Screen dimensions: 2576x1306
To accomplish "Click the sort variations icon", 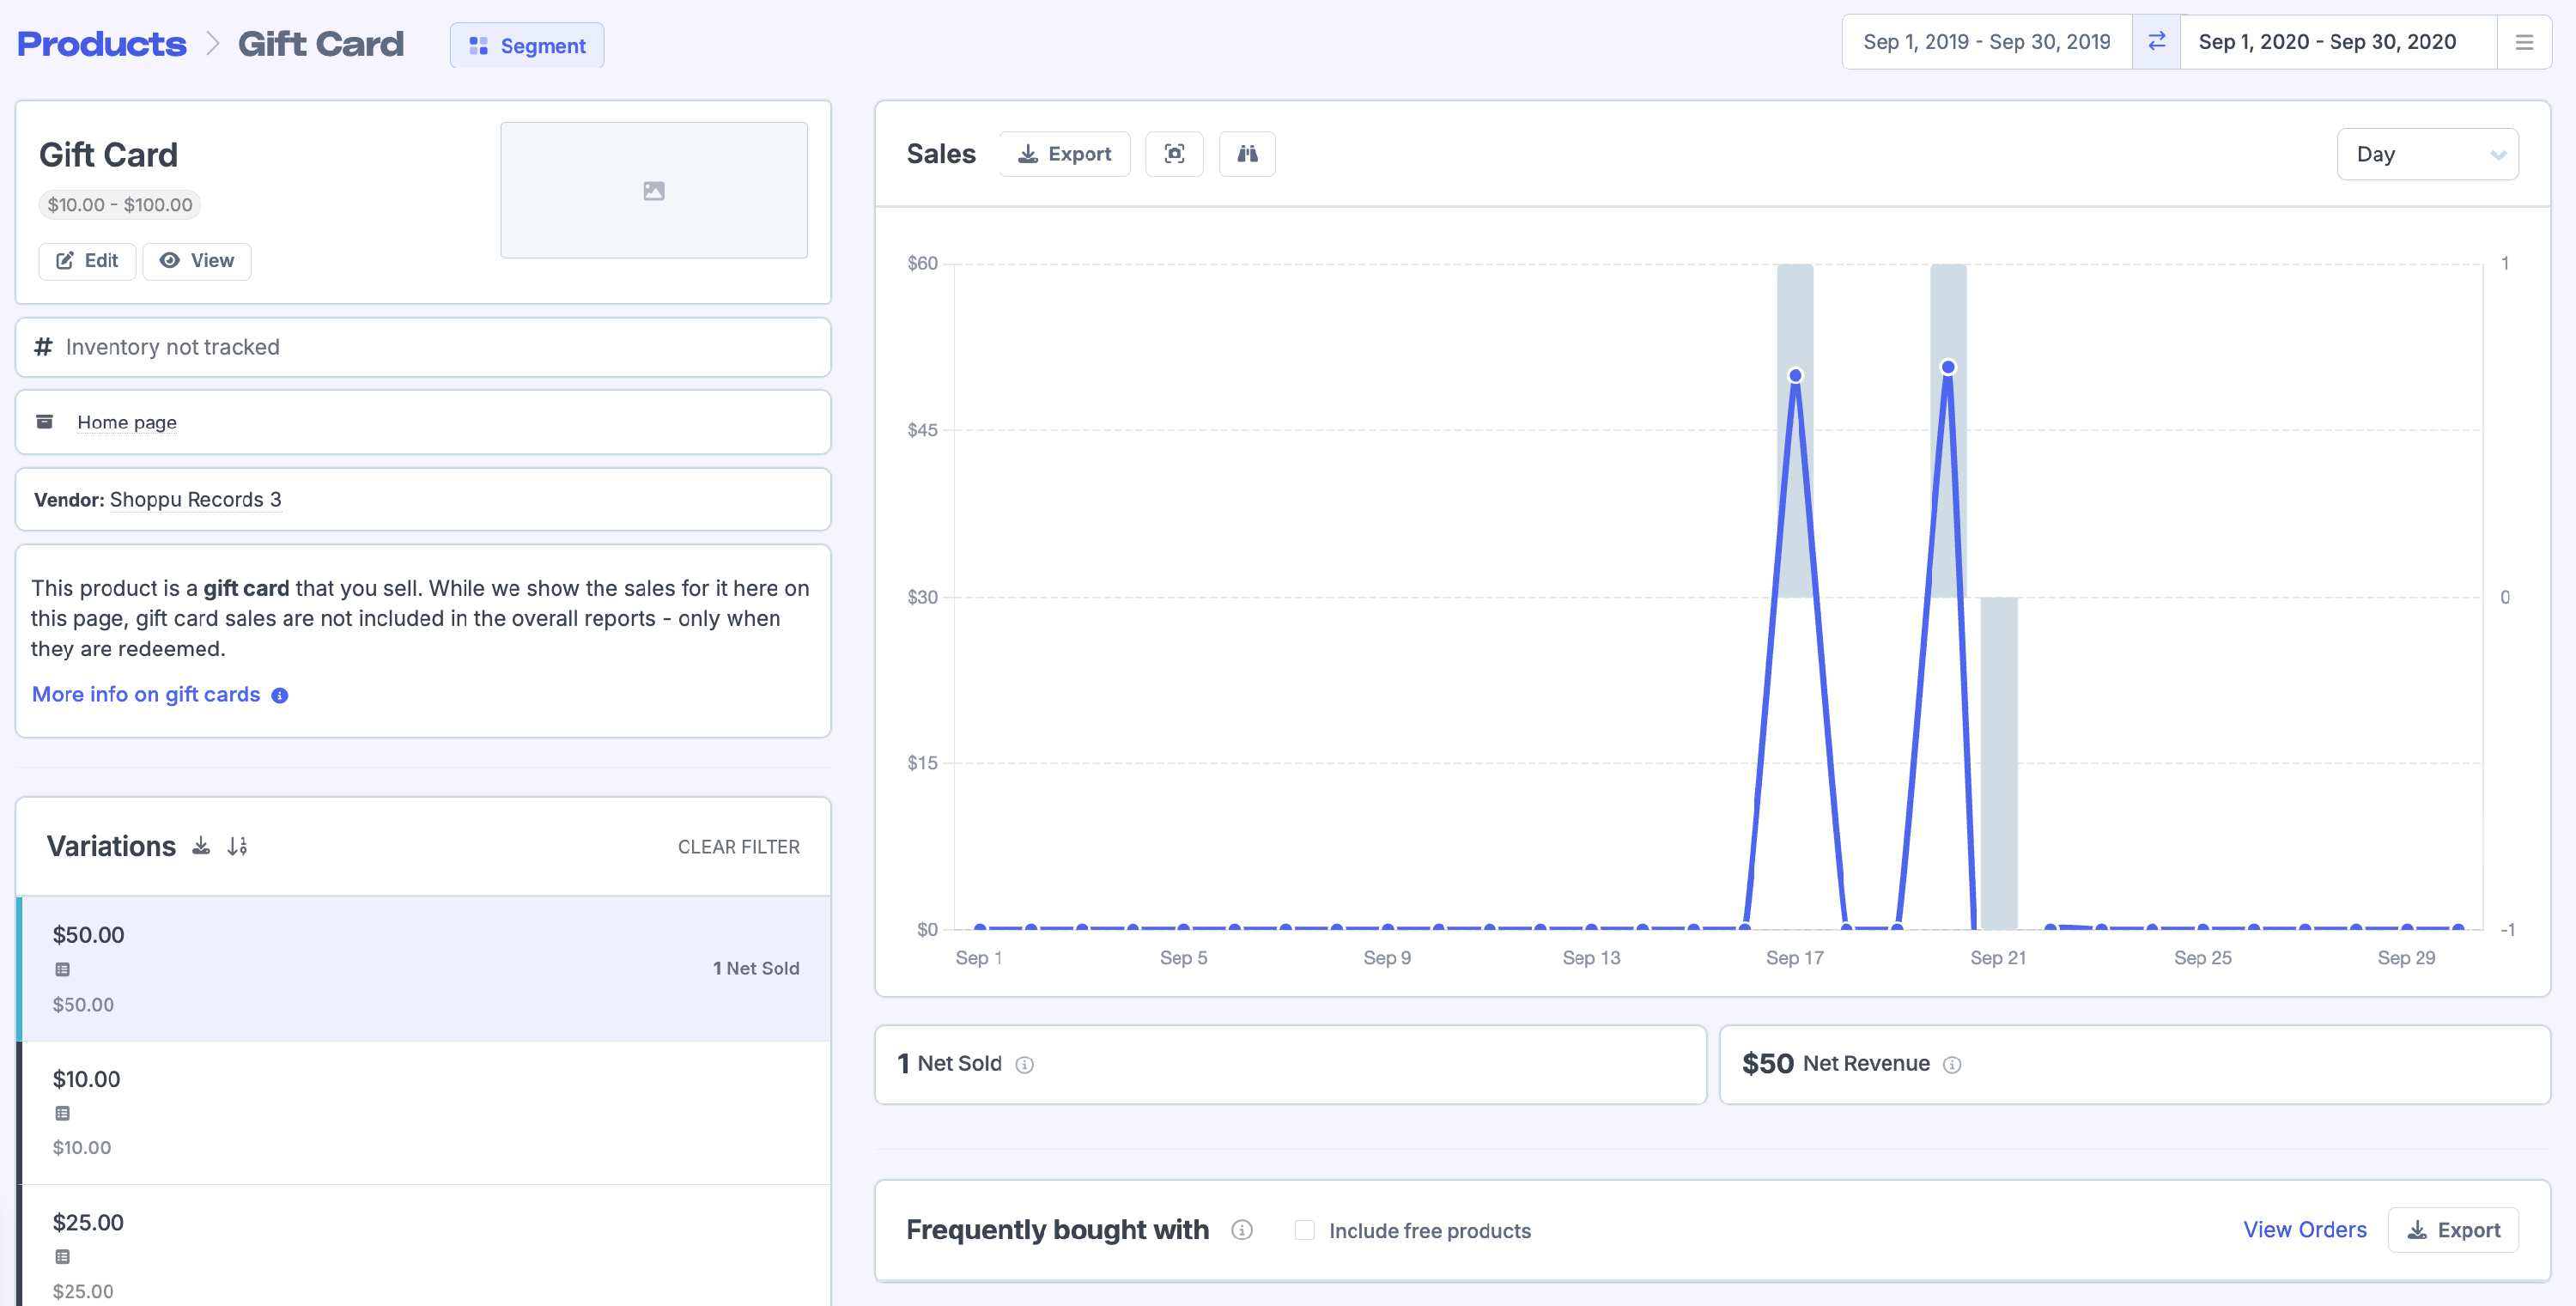I will [237, 846].
